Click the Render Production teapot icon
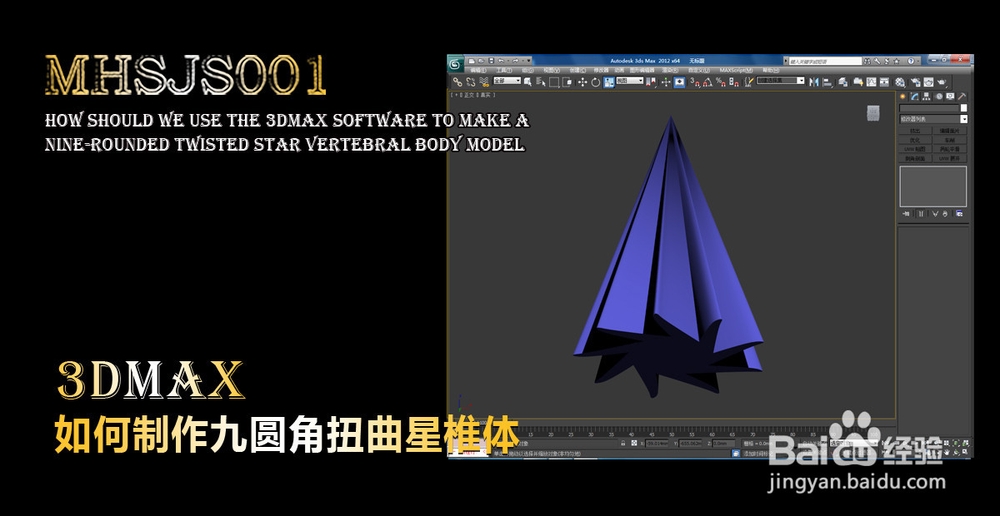Viewport: 1000px width, 516px height. 942,82
